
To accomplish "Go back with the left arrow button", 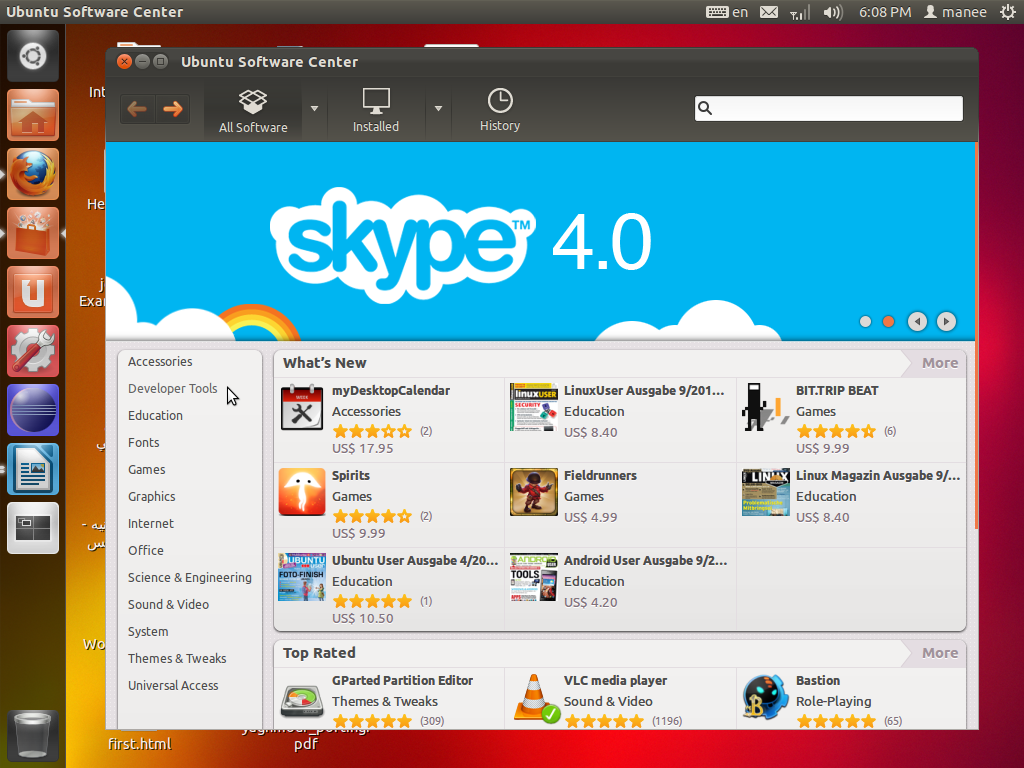I will point(137,109).
